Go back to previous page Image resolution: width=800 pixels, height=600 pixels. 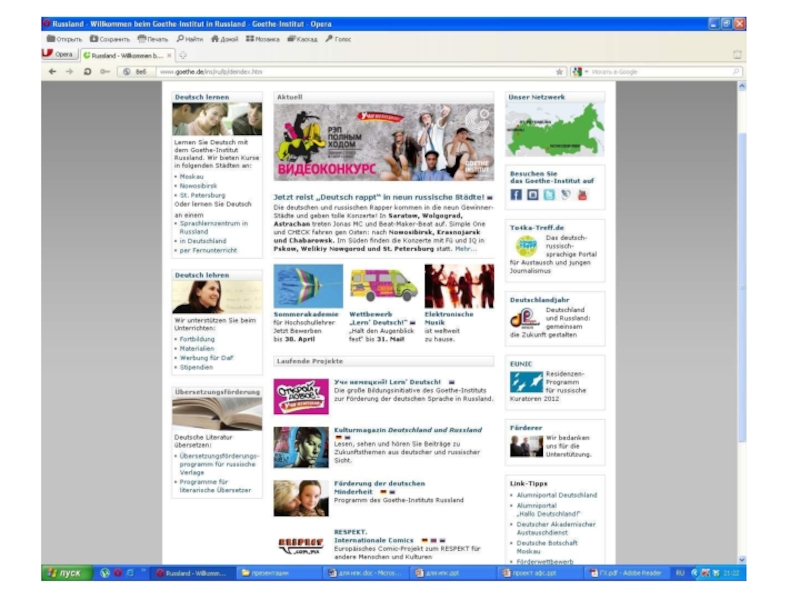point(52,72)
